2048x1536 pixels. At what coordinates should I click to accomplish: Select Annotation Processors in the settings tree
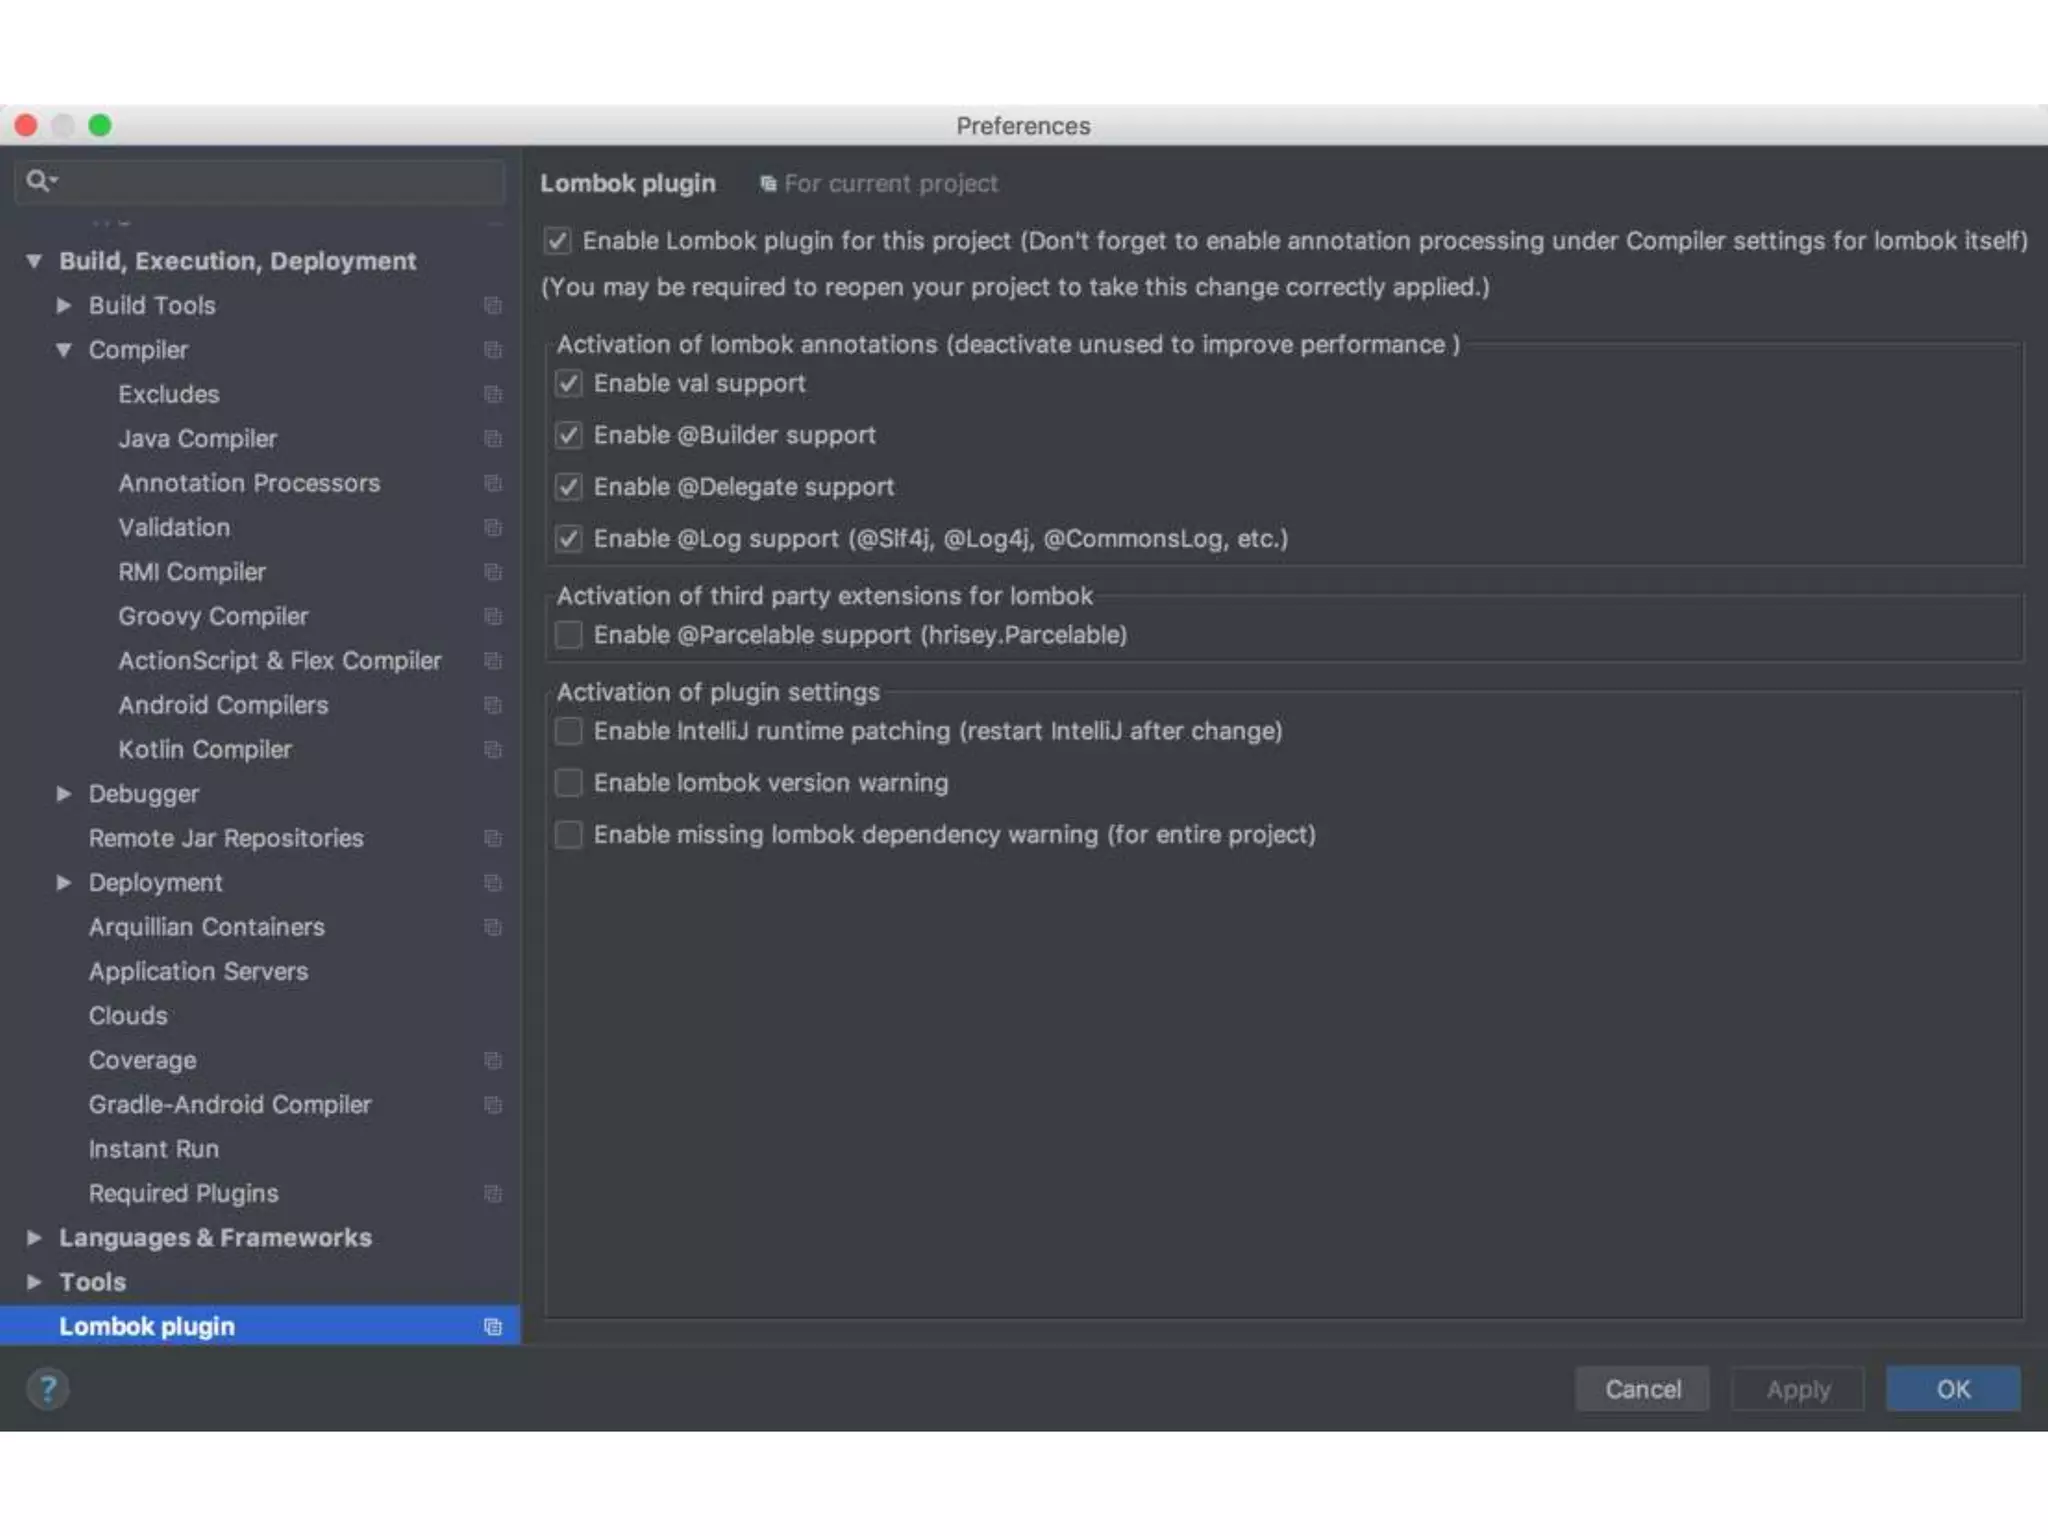pyautogui.click(x=249, y=483)
